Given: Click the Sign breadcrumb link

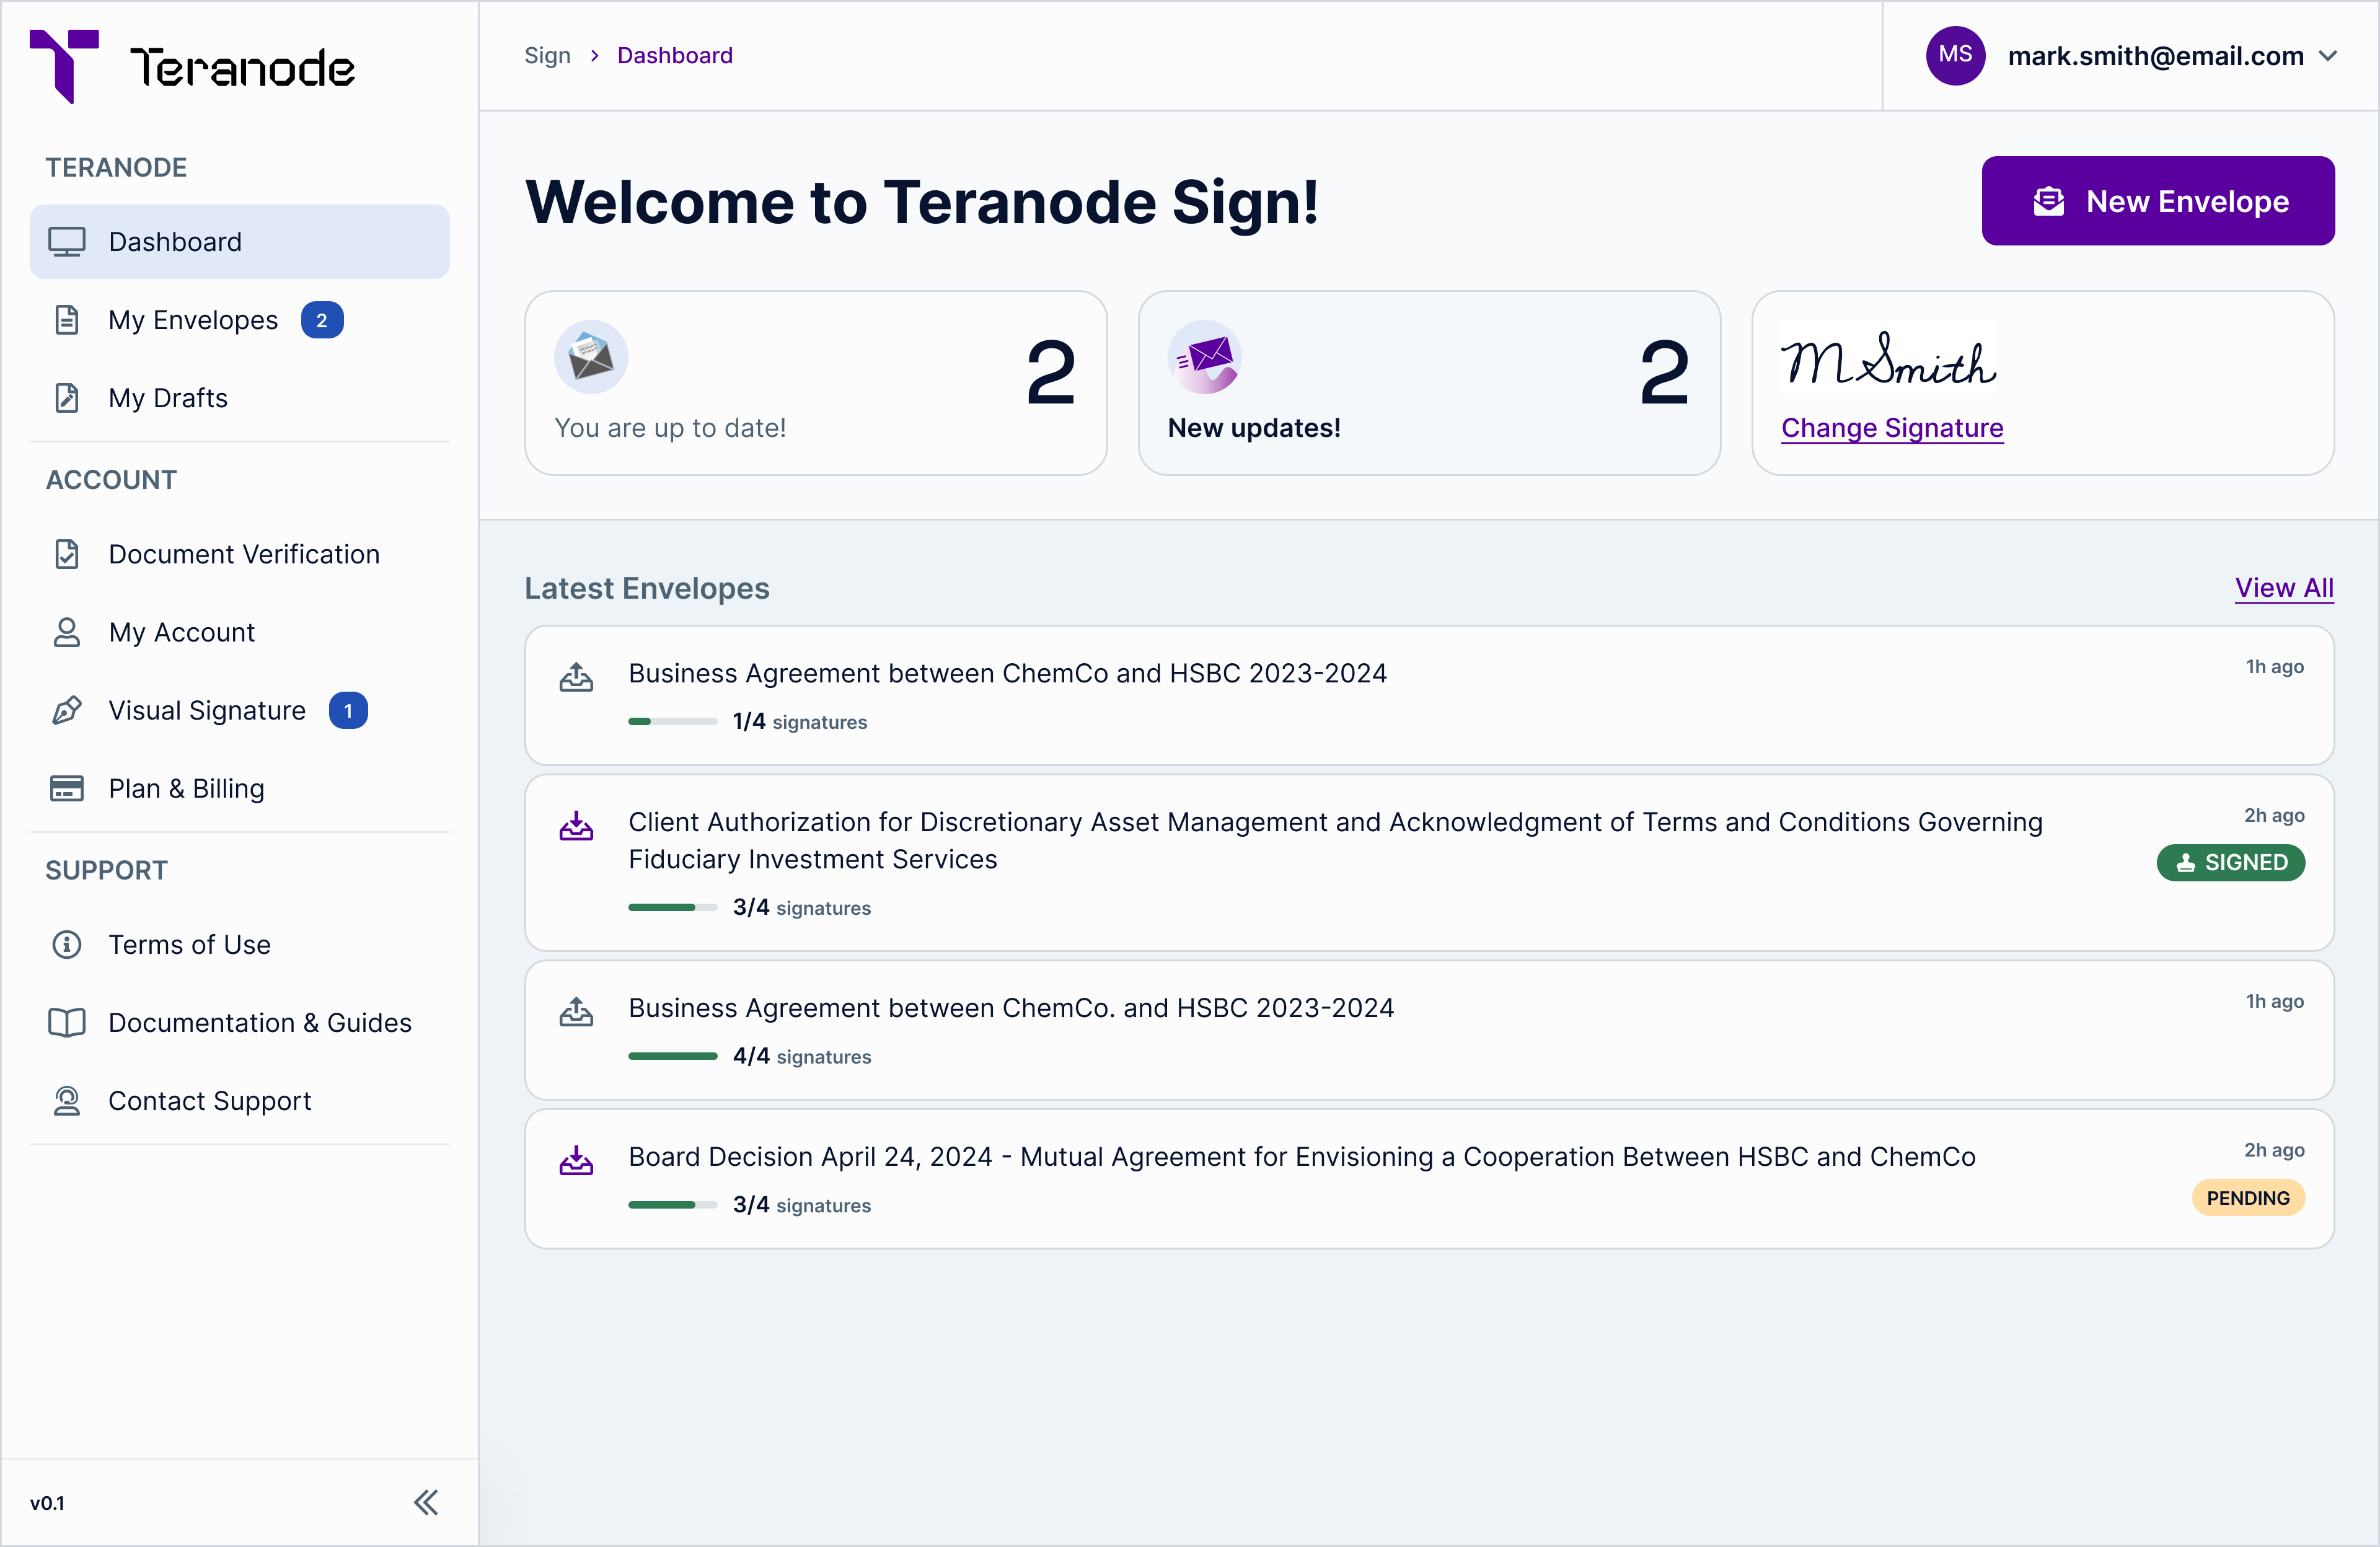Looking at the screenshot, I should click(x=547, y=56).
